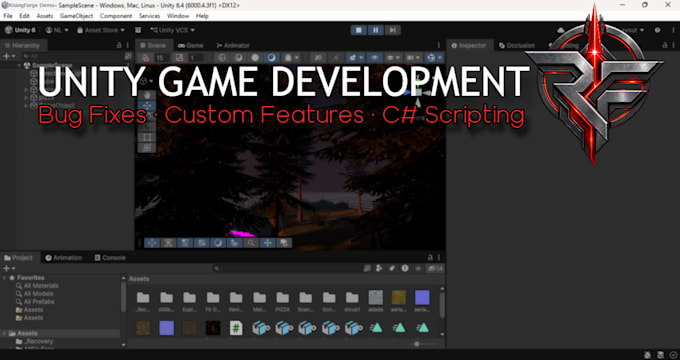The image size is (680, 360).
Task: Open the Unity VCS dropdown
Action: [x=172, y=30]
